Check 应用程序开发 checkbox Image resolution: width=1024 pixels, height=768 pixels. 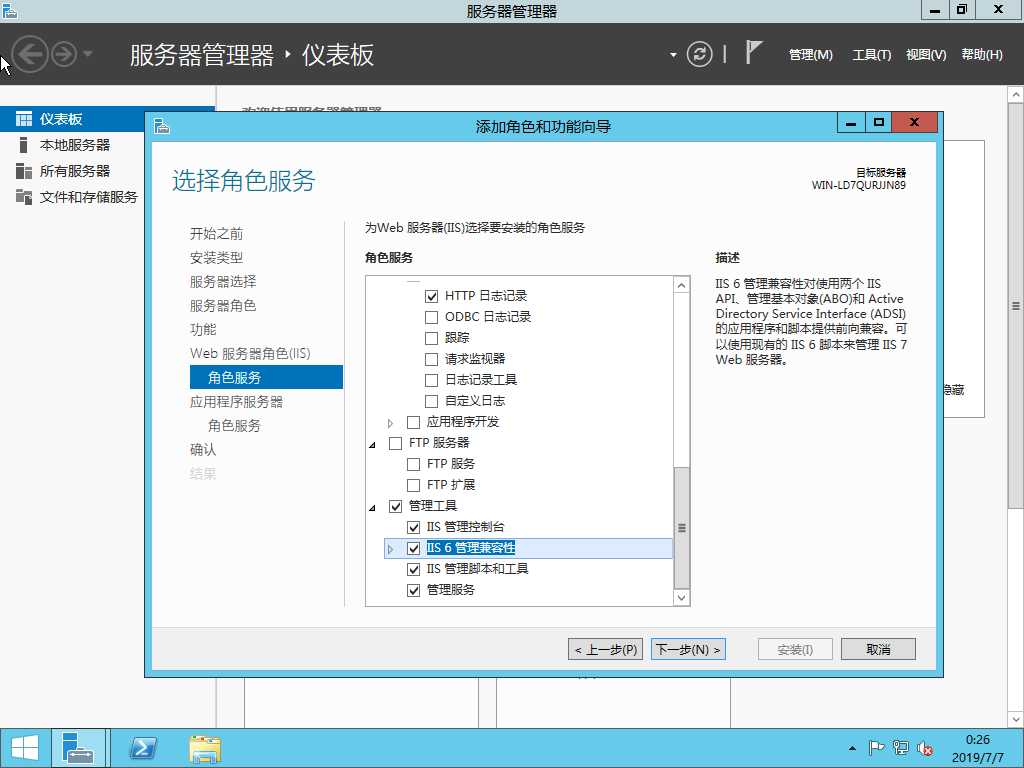(x=413, y=423)
